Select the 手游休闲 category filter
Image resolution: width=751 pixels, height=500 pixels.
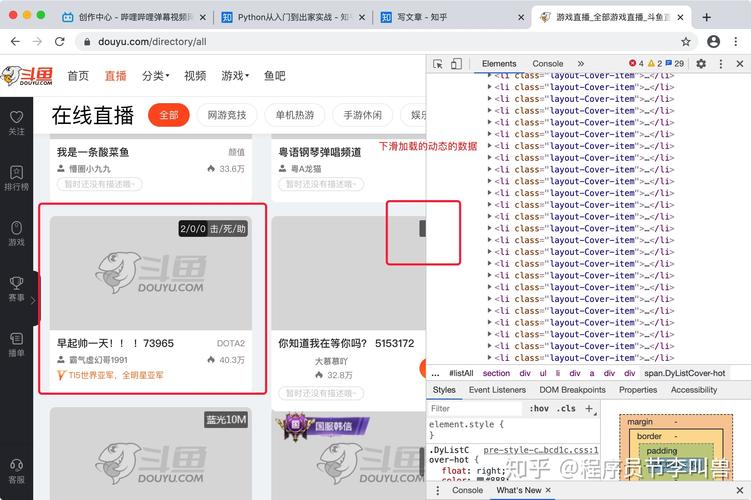tap(363, 115)
